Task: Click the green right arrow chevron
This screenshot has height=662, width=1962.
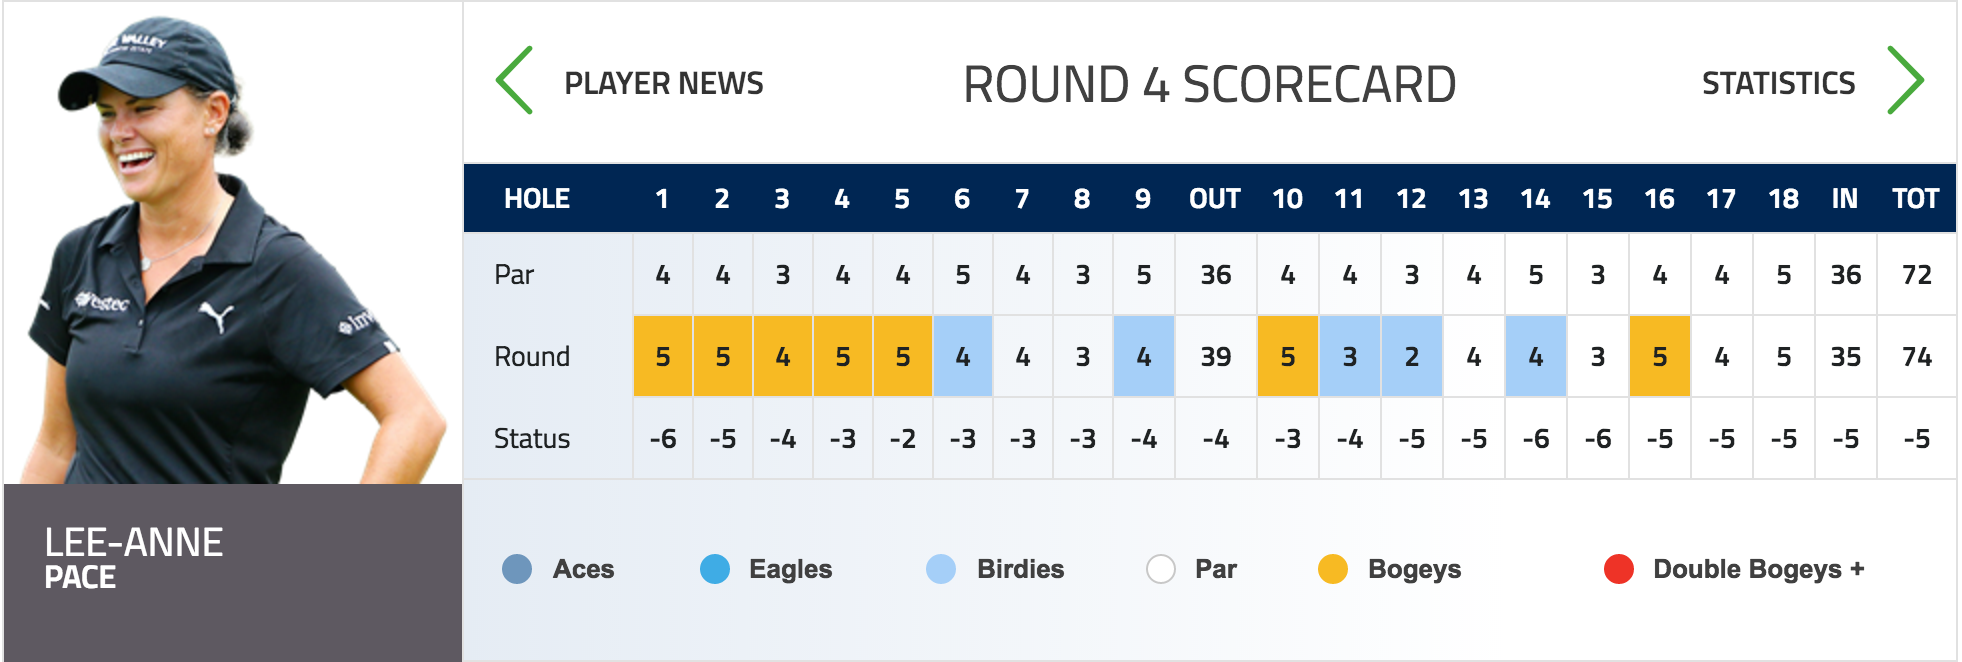Action: point(1905,80)
